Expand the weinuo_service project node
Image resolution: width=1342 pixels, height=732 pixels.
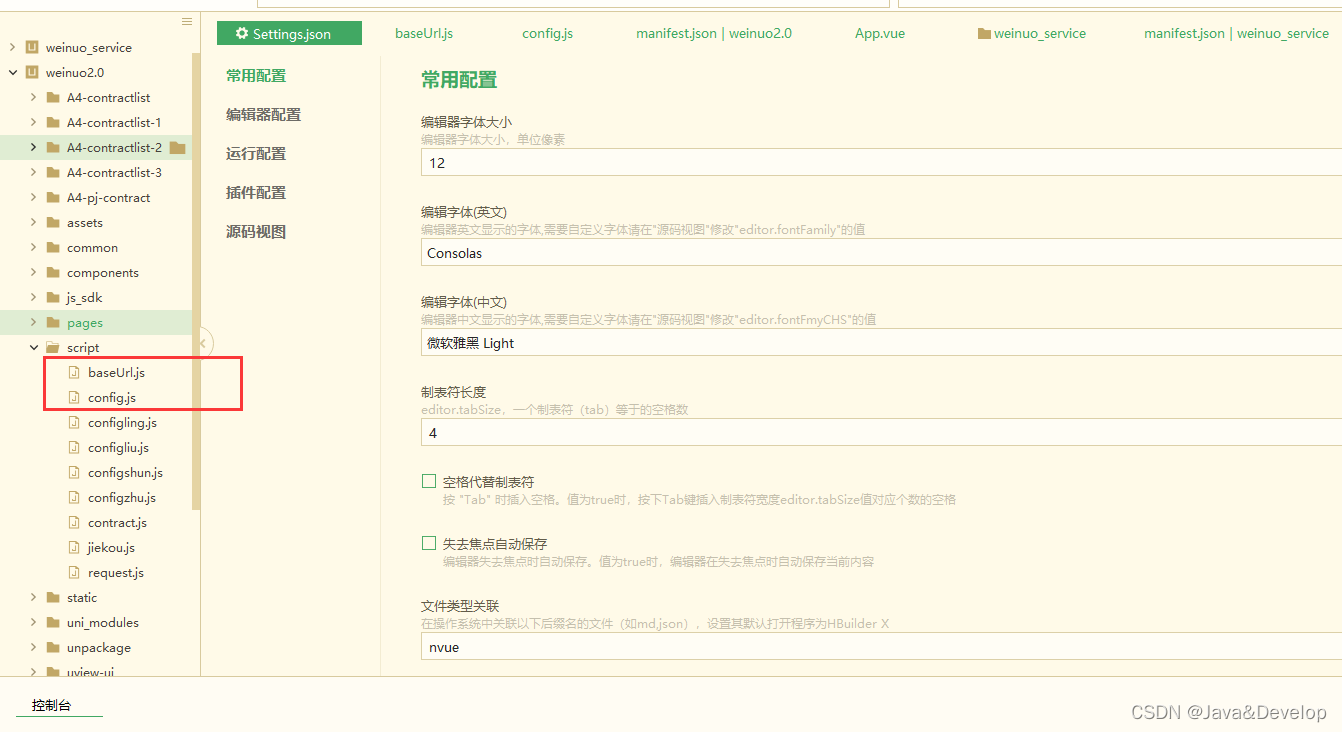tap(12, 47)
